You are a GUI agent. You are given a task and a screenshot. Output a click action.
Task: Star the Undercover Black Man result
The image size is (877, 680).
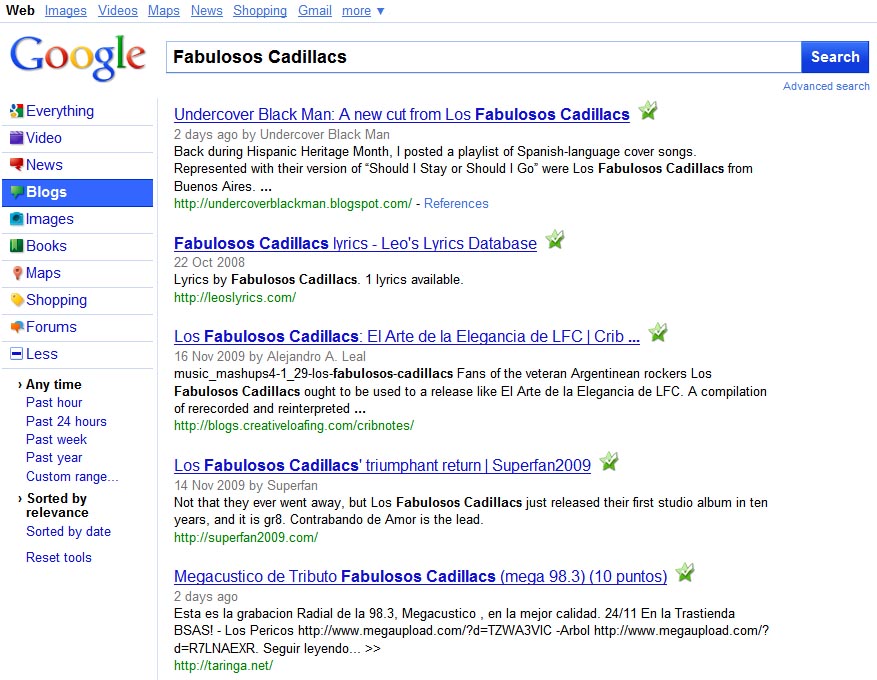(x=648, y=110)
